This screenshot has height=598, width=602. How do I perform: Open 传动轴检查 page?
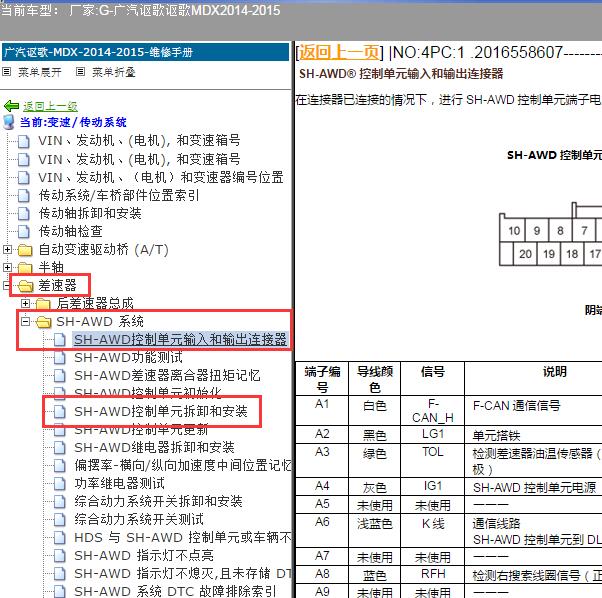tap(71, 231)
